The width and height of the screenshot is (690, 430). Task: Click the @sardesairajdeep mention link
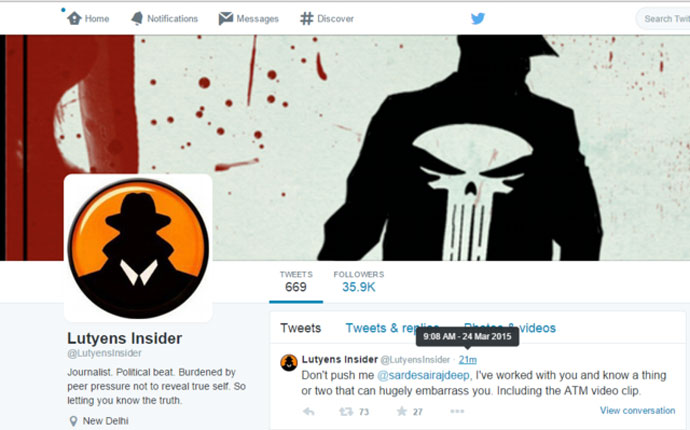tap(423, 375)
